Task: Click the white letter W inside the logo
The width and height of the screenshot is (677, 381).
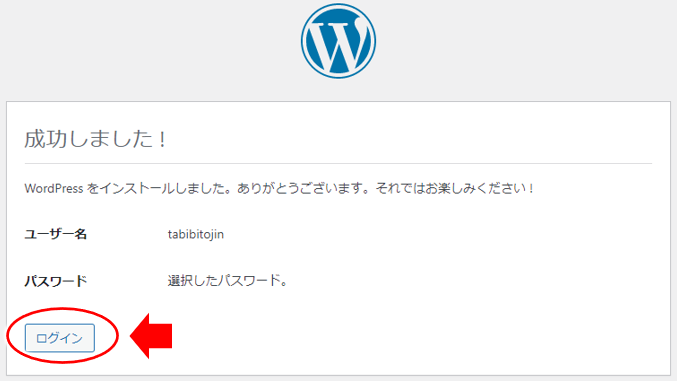Action: (x=338, y=44)
